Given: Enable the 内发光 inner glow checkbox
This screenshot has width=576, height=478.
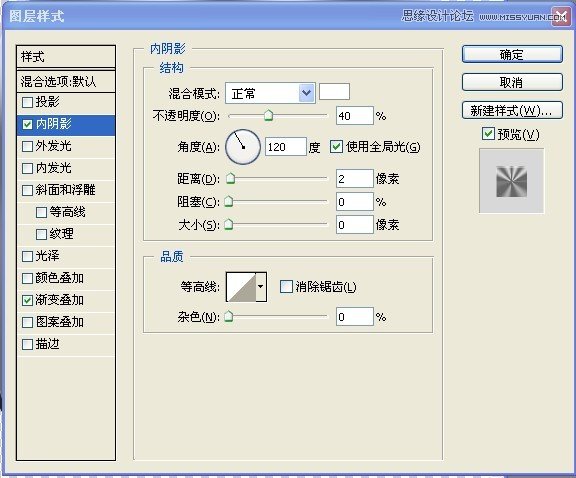Looking at the screenshot, I should pos(27,168).
